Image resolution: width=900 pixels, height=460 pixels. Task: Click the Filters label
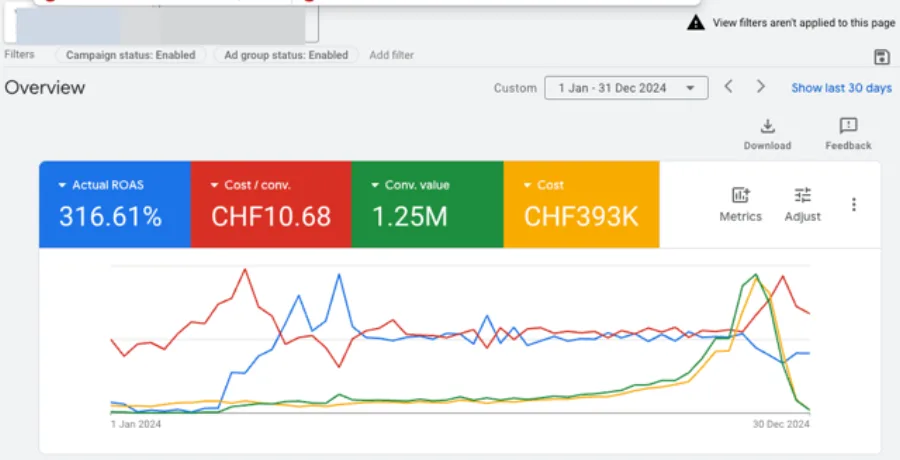click(x=20, y=55)
